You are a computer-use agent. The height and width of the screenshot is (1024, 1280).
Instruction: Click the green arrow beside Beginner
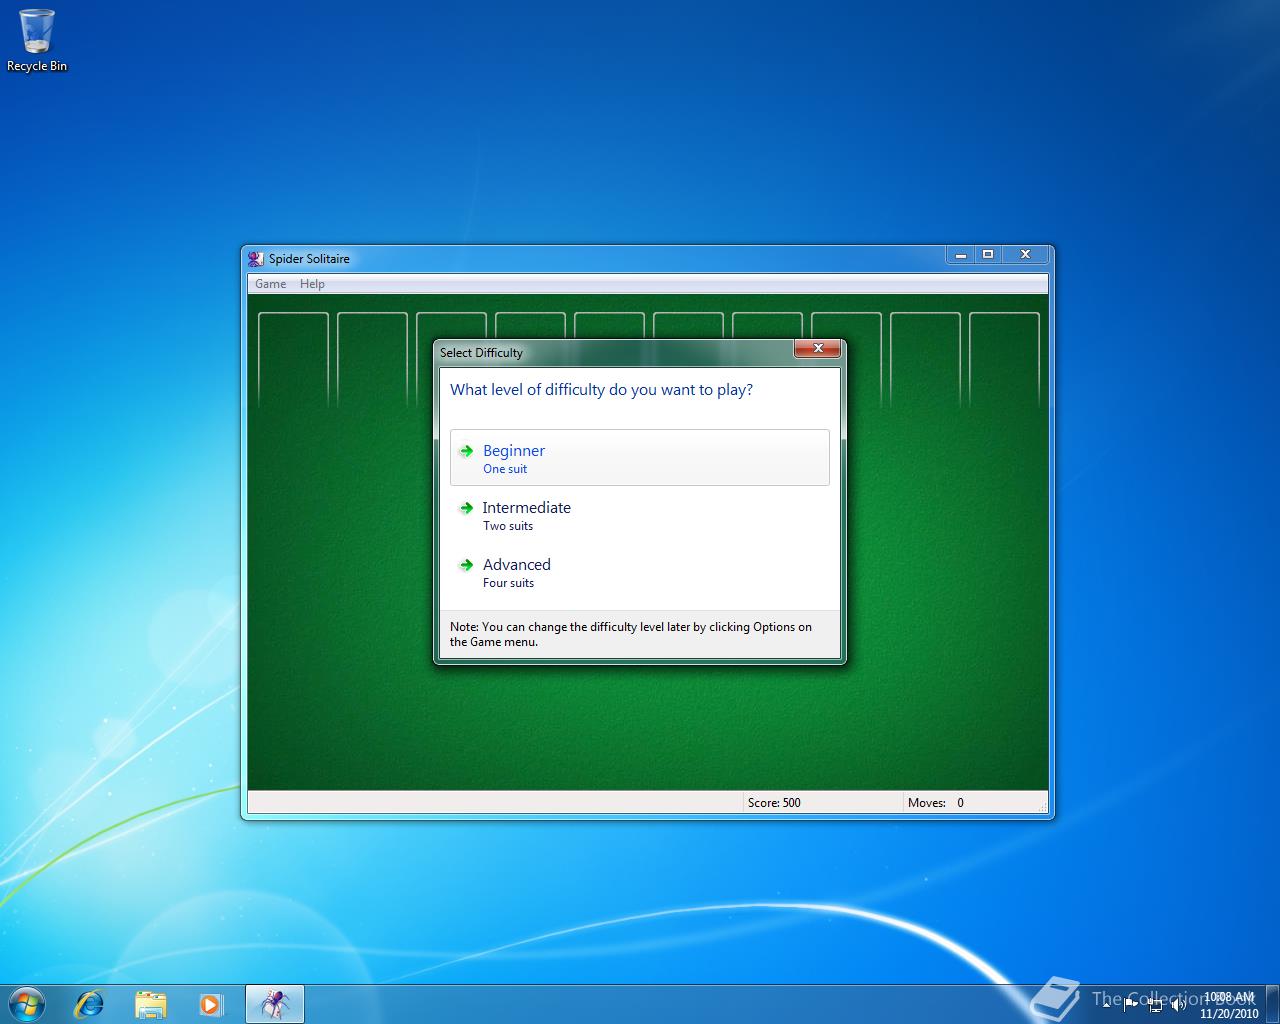click(x=466, y=451)
